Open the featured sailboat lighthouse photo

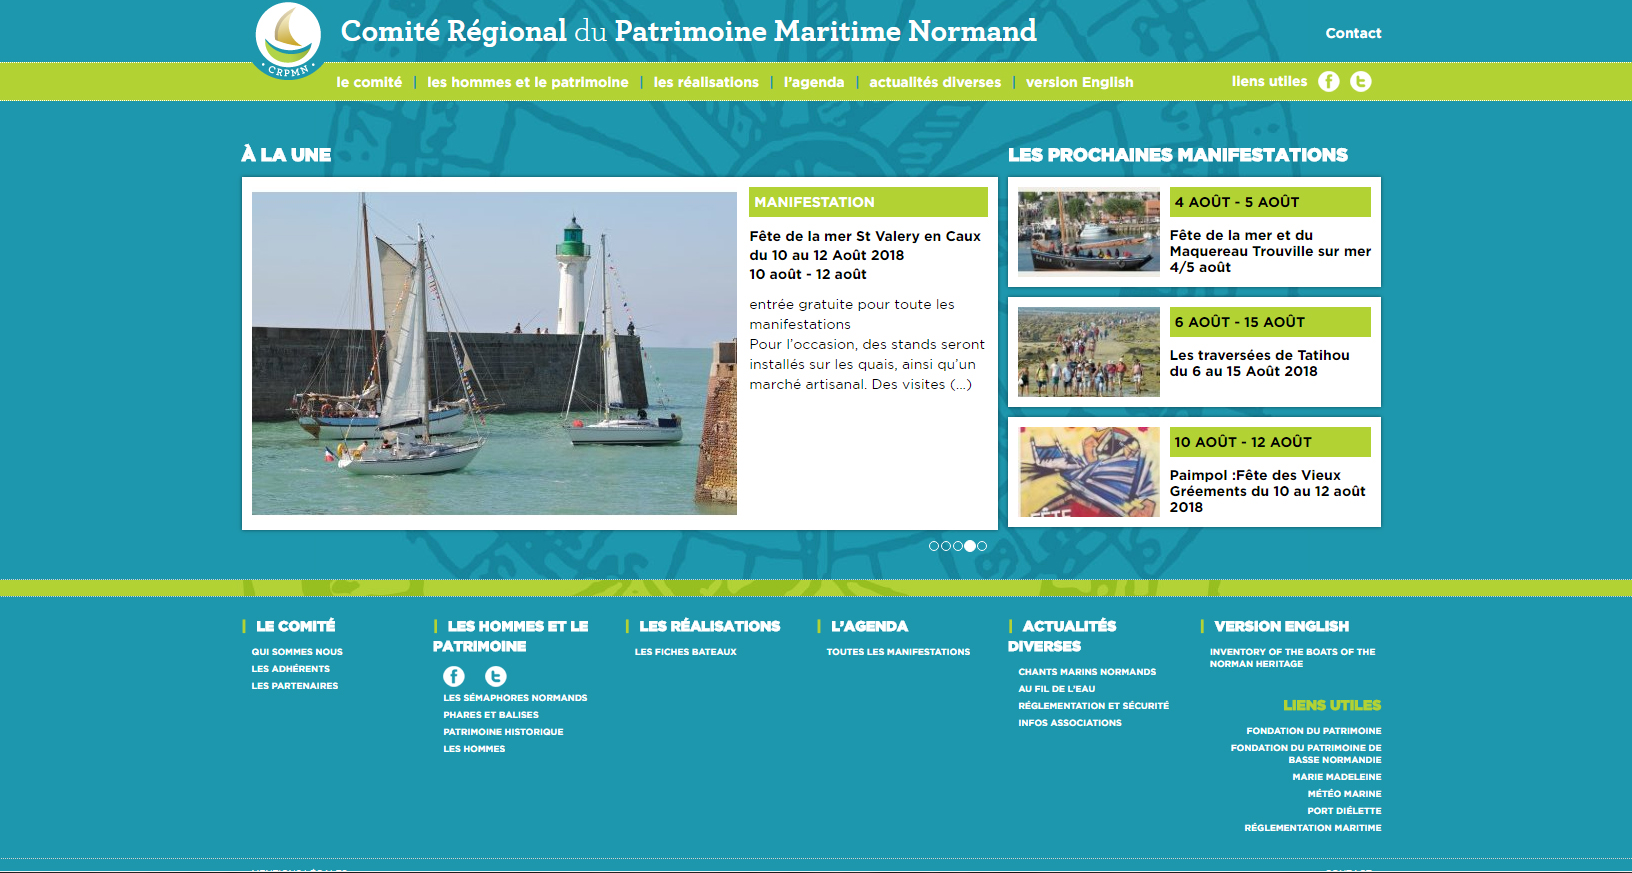(494, 353)
